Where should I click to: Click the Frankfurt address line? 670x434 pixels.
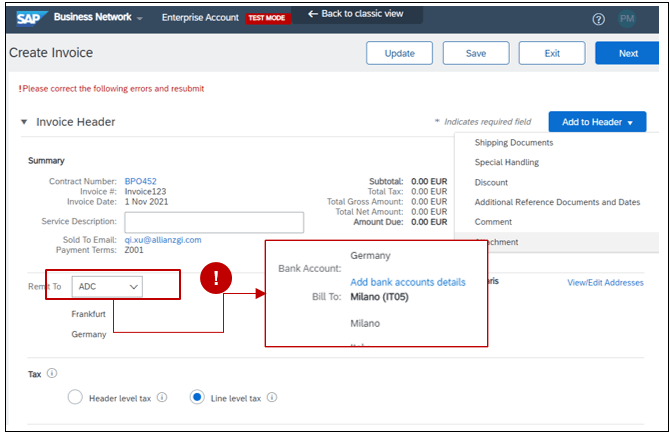88,314
